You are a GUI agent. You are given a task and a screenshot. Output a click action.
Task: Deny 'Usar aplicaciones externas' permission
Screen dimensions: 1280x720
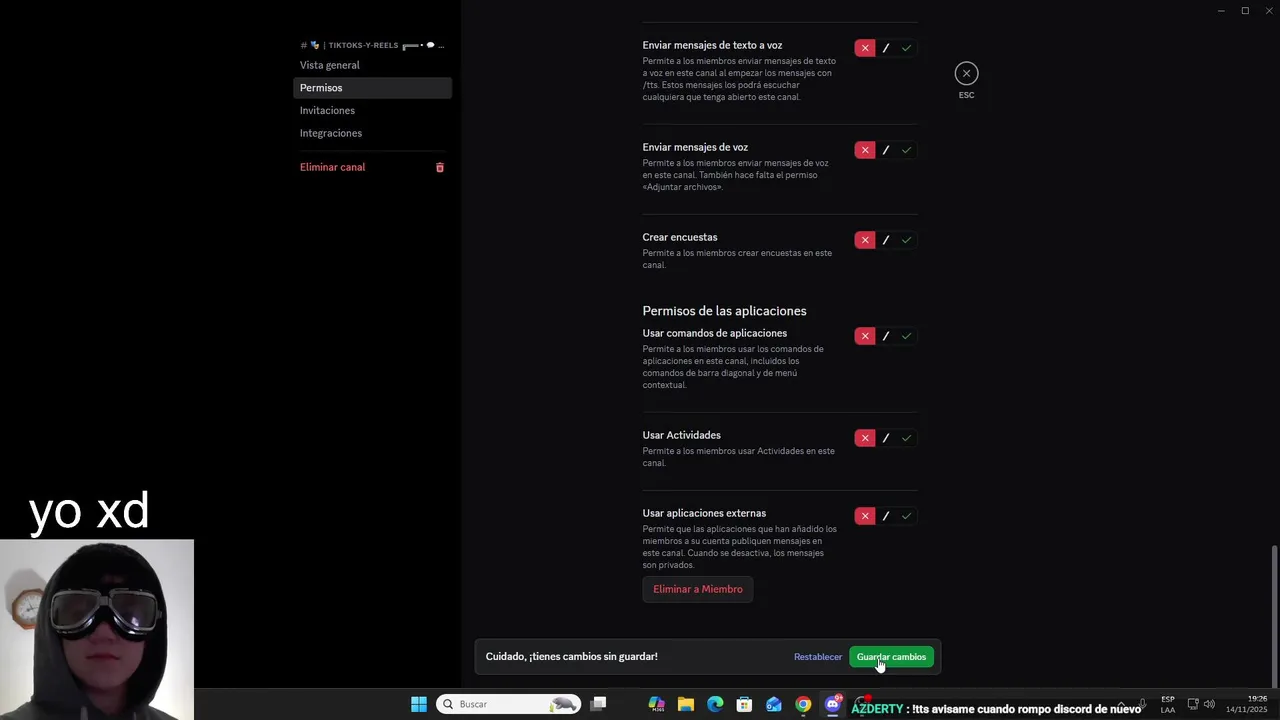click(865, 516)
